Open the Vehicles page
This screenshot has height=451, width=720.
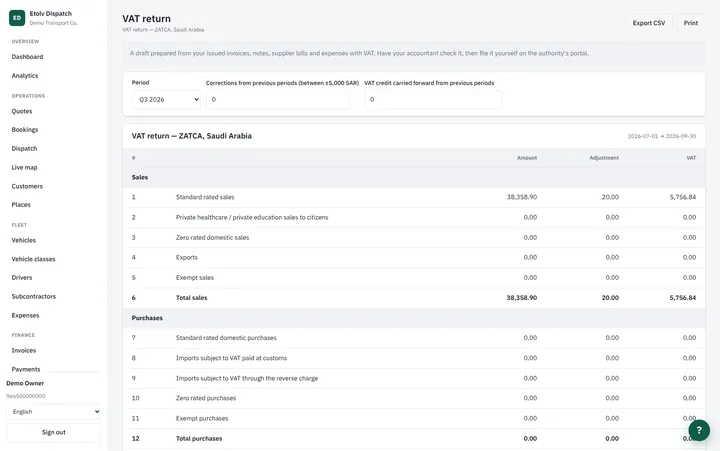pyautogui.click(x=23, y=240)
